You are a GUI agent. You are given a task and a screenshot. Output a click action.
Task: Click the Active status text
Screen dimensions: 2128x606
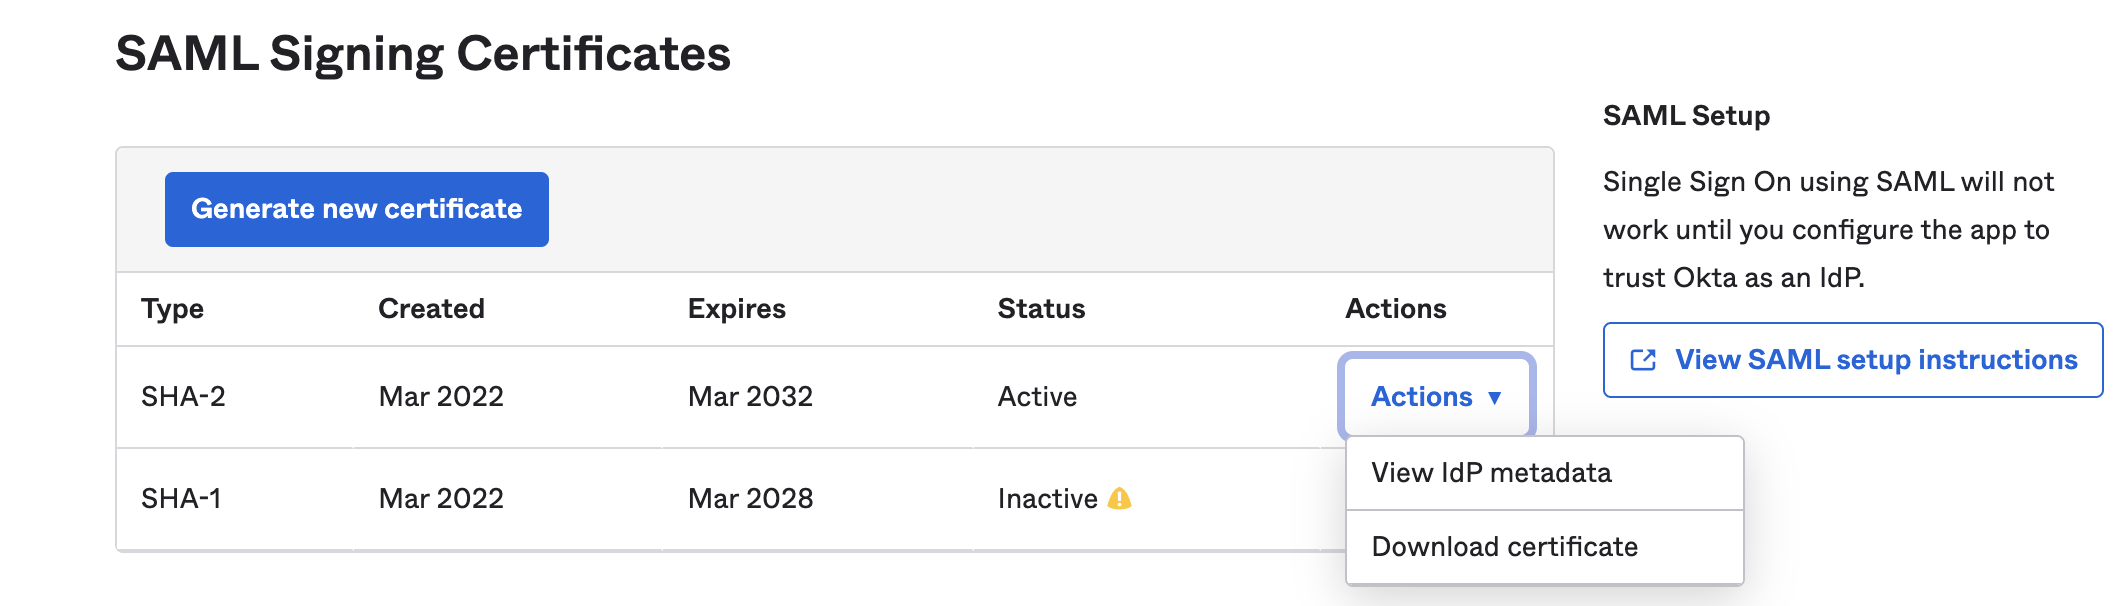point(1037,397)
